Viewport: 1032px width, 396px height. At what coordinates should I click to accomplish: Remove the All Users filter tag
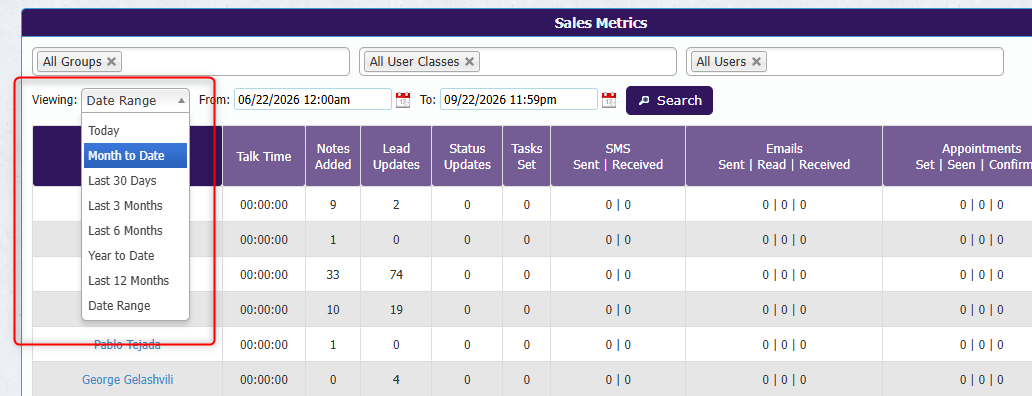(756, 61)
